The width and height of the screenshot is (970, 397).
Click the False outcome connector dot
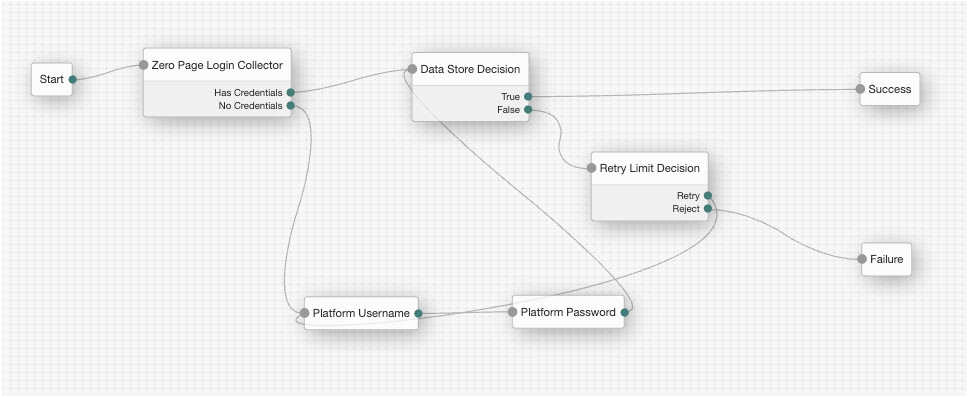(x=528, y=110)
